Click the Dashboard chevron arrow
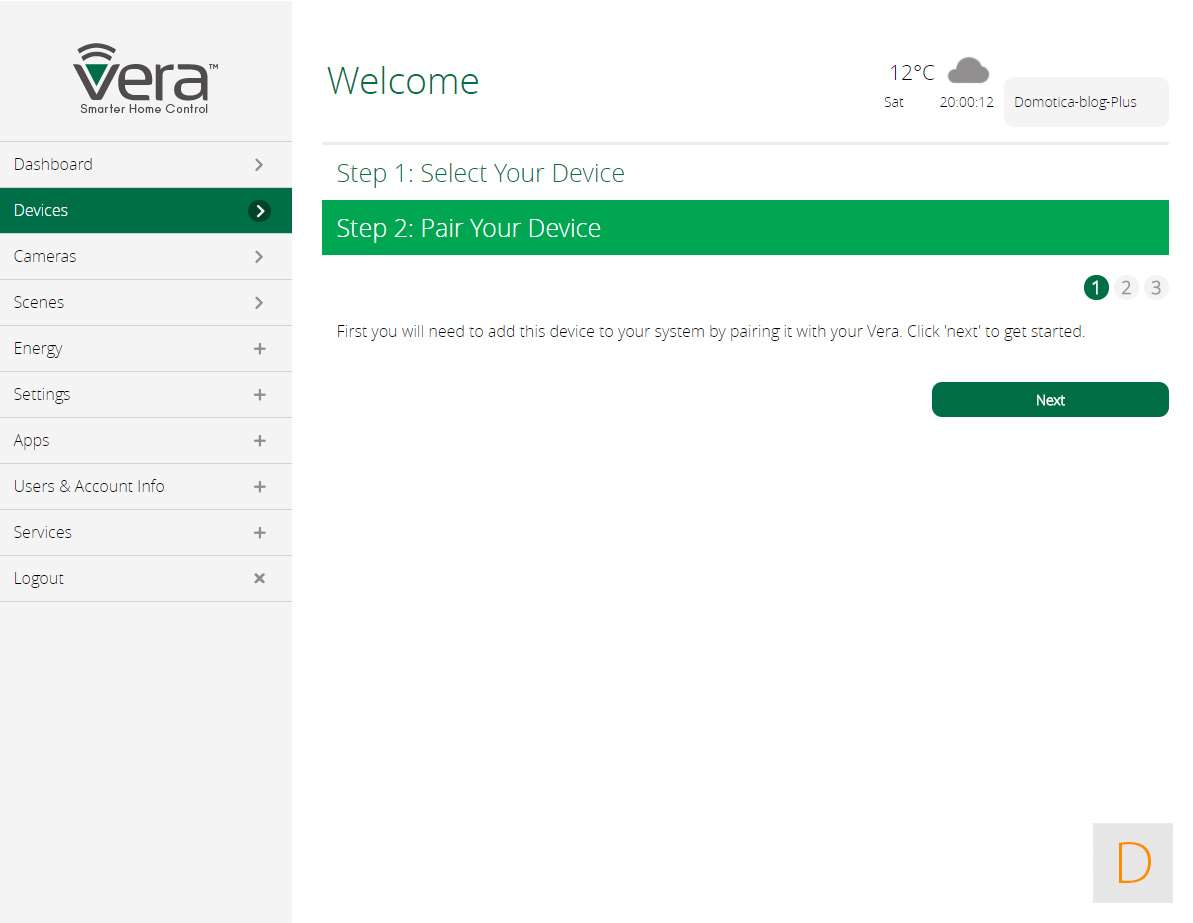Viewport: 1193px width, 923px height. click(x=259, y=164)
